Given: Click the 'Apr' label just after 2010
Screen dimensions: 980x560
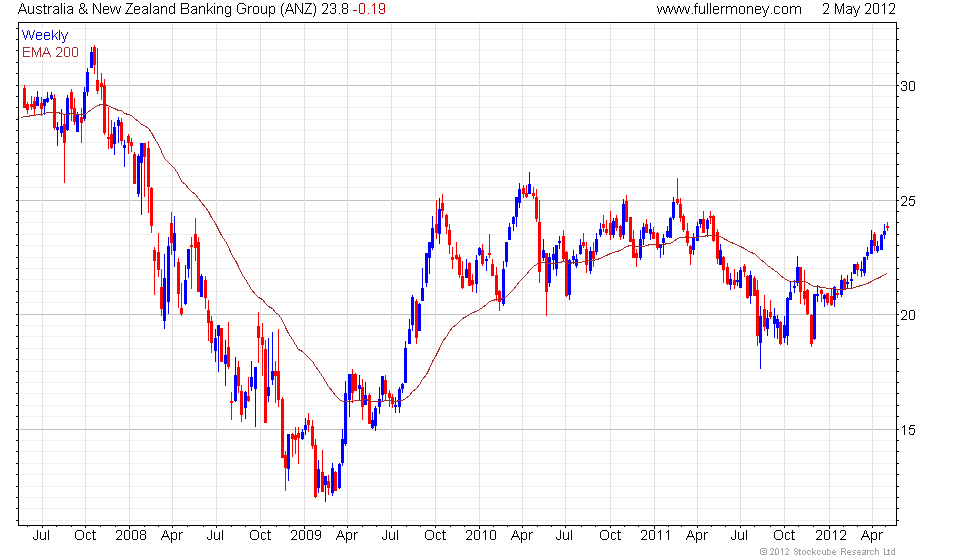Looking at the screenshot, I should point(522,536).
